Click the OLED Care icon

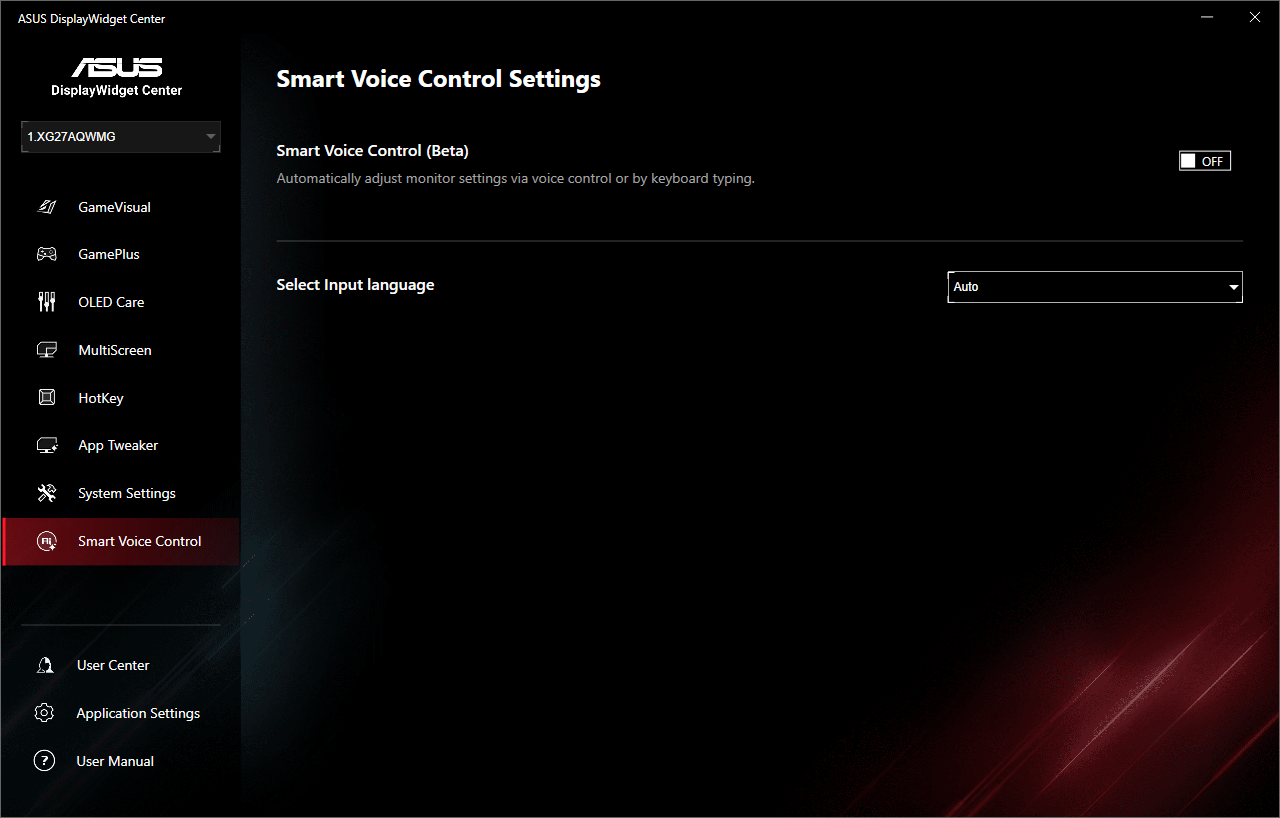click(x=46, y=302)
